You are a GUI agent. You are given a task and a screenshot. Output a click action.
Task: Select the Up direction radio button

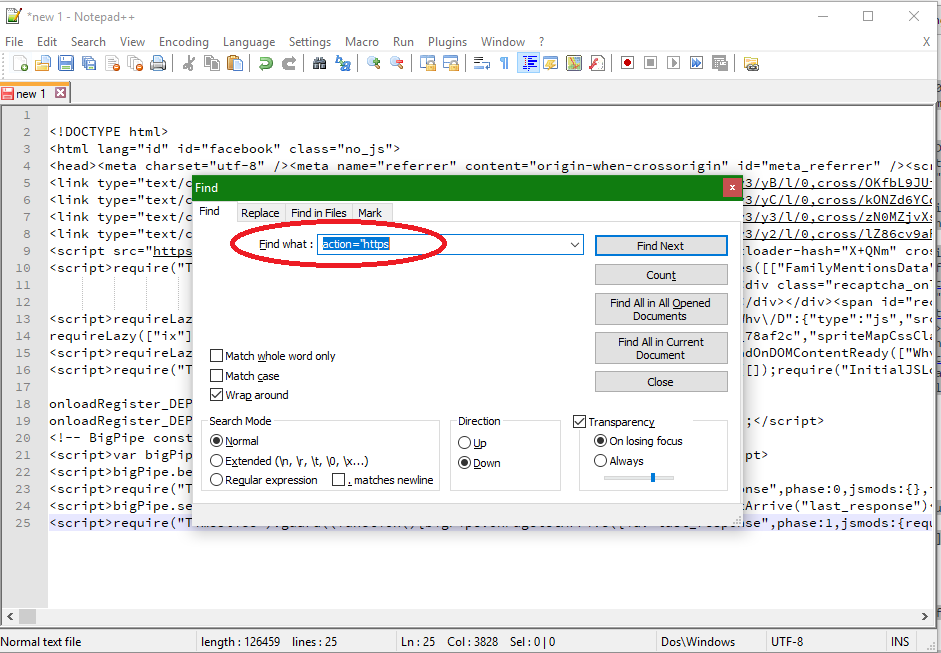(464, 443)
